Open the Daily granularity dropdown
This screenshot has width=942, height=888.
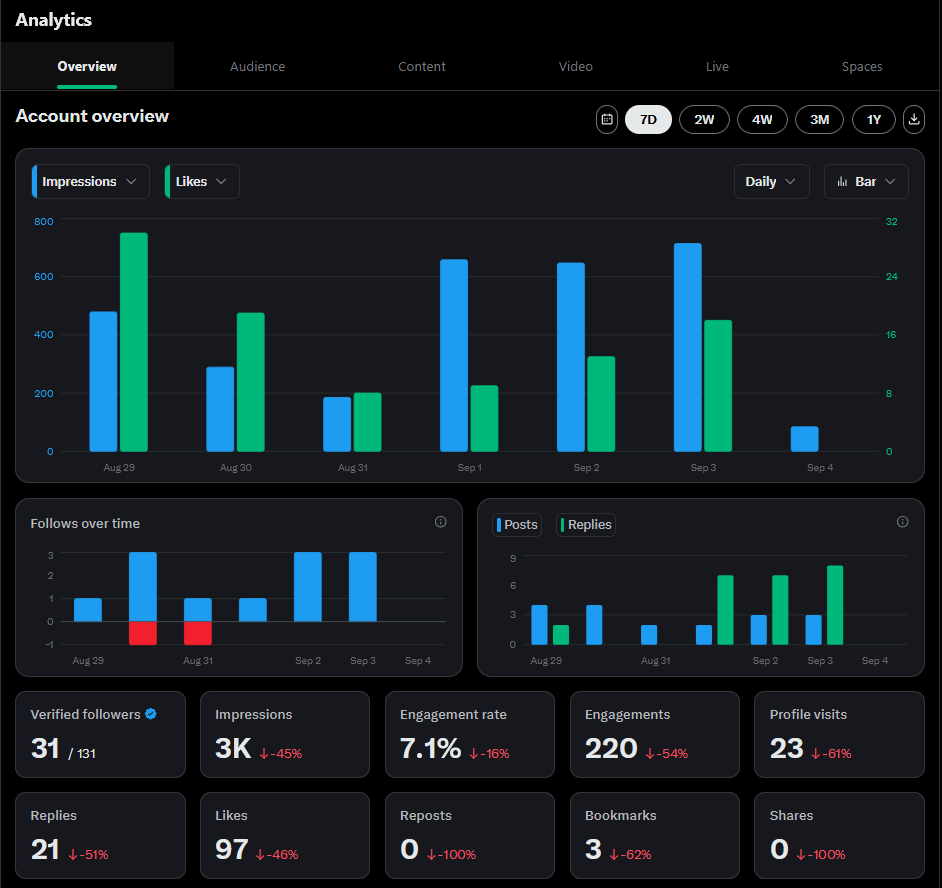pos(771,181)
